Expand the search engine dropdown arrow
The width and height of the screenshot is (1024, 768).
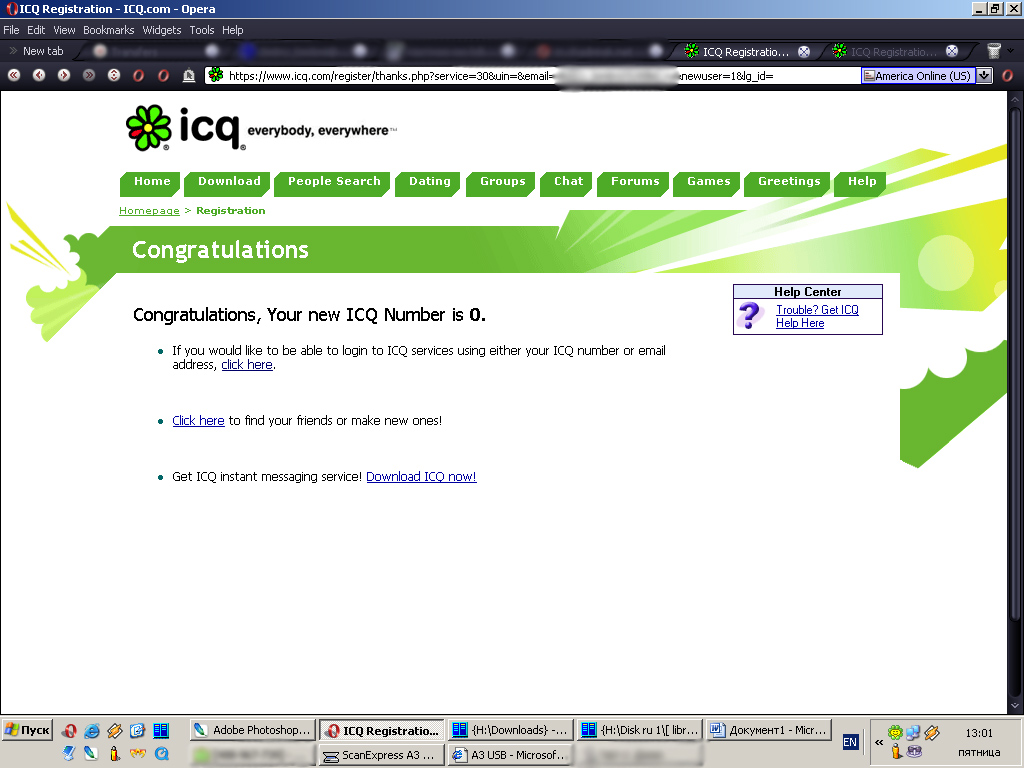pyautogui.click(x=984, y=76)
